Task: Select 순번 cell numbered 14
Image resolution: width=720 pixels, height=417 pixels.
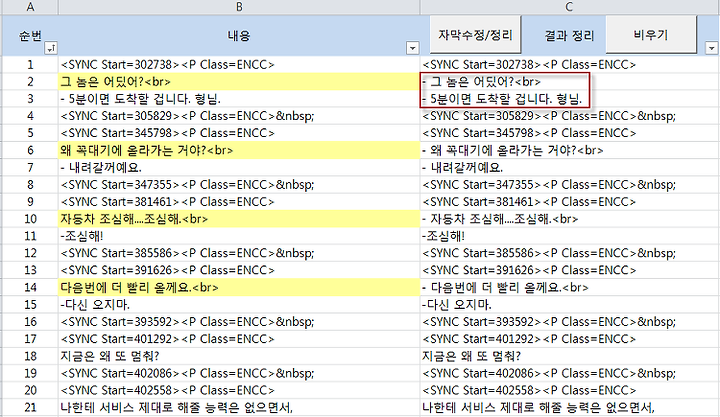Action: coord(30,287)
